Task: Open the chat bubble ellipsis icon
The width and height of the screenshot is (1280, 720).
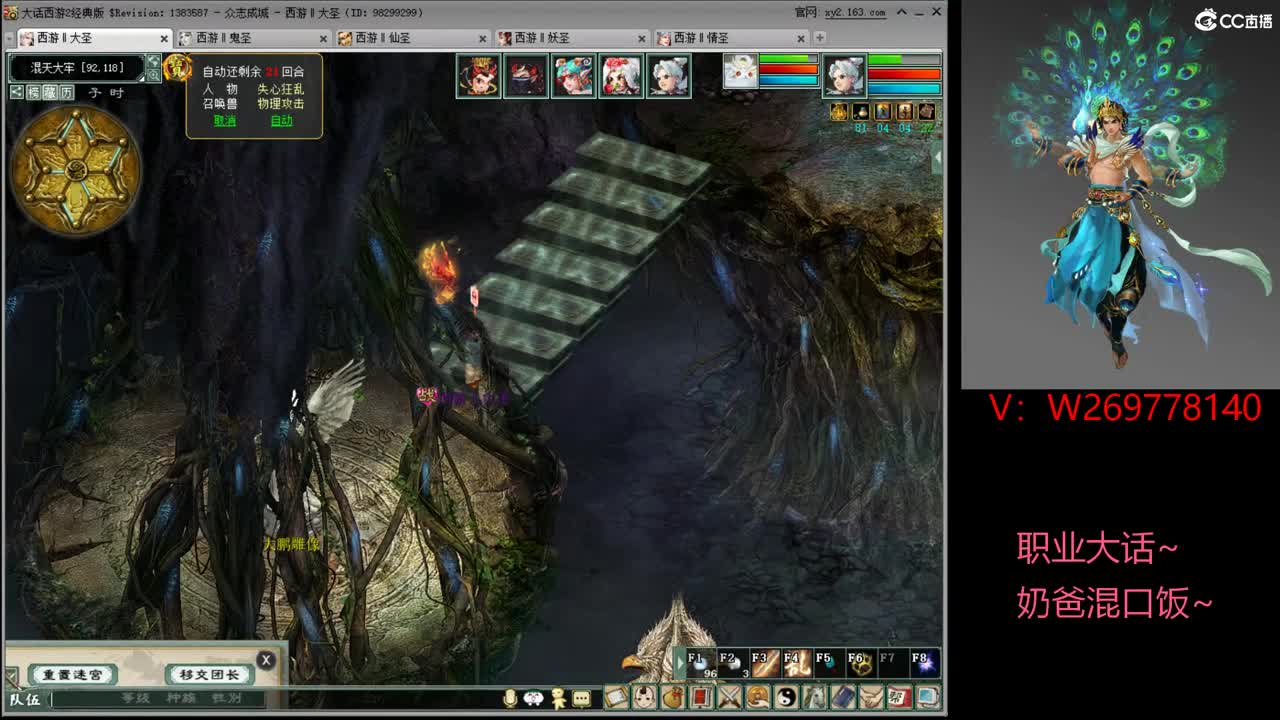Action: [x=582, y=698]
